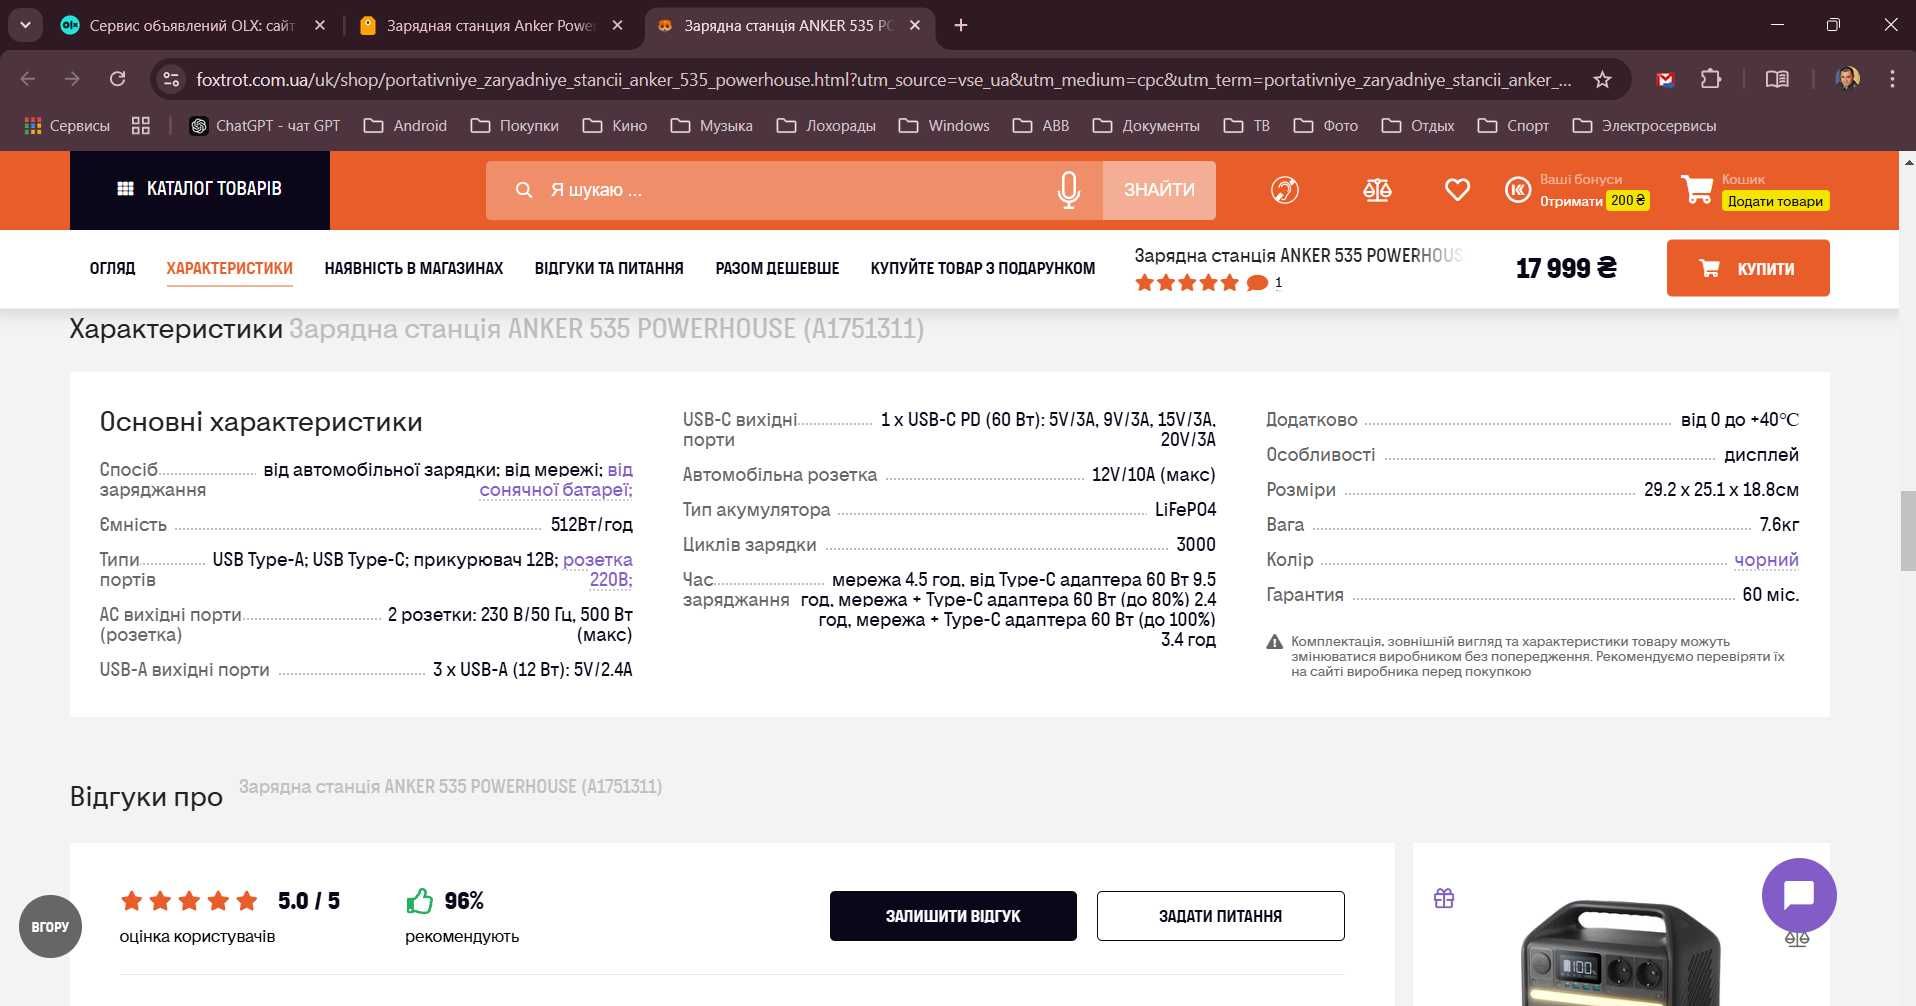The height and width of the screenshot is (1006, 1916).
Task: Open the Покупки bookmarks folder
Action: (514, 126)
